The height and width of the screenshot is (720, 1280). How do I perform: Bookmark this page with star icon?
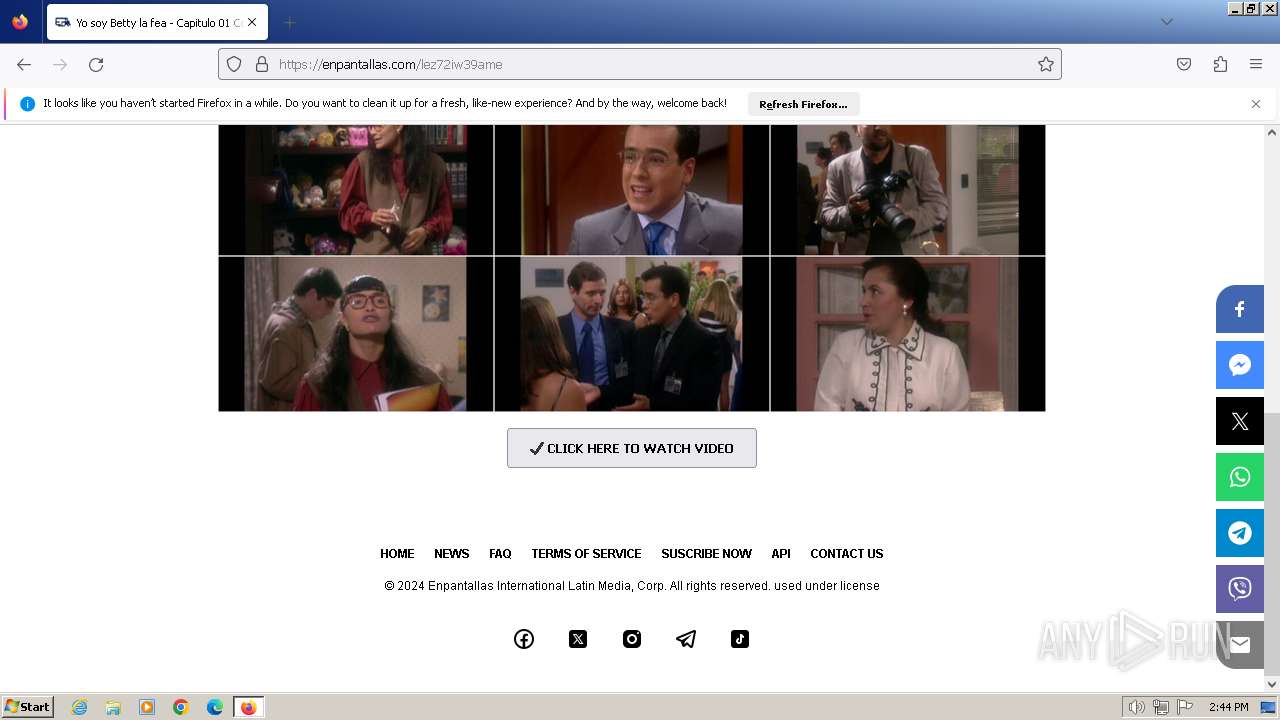(1046, 64)
